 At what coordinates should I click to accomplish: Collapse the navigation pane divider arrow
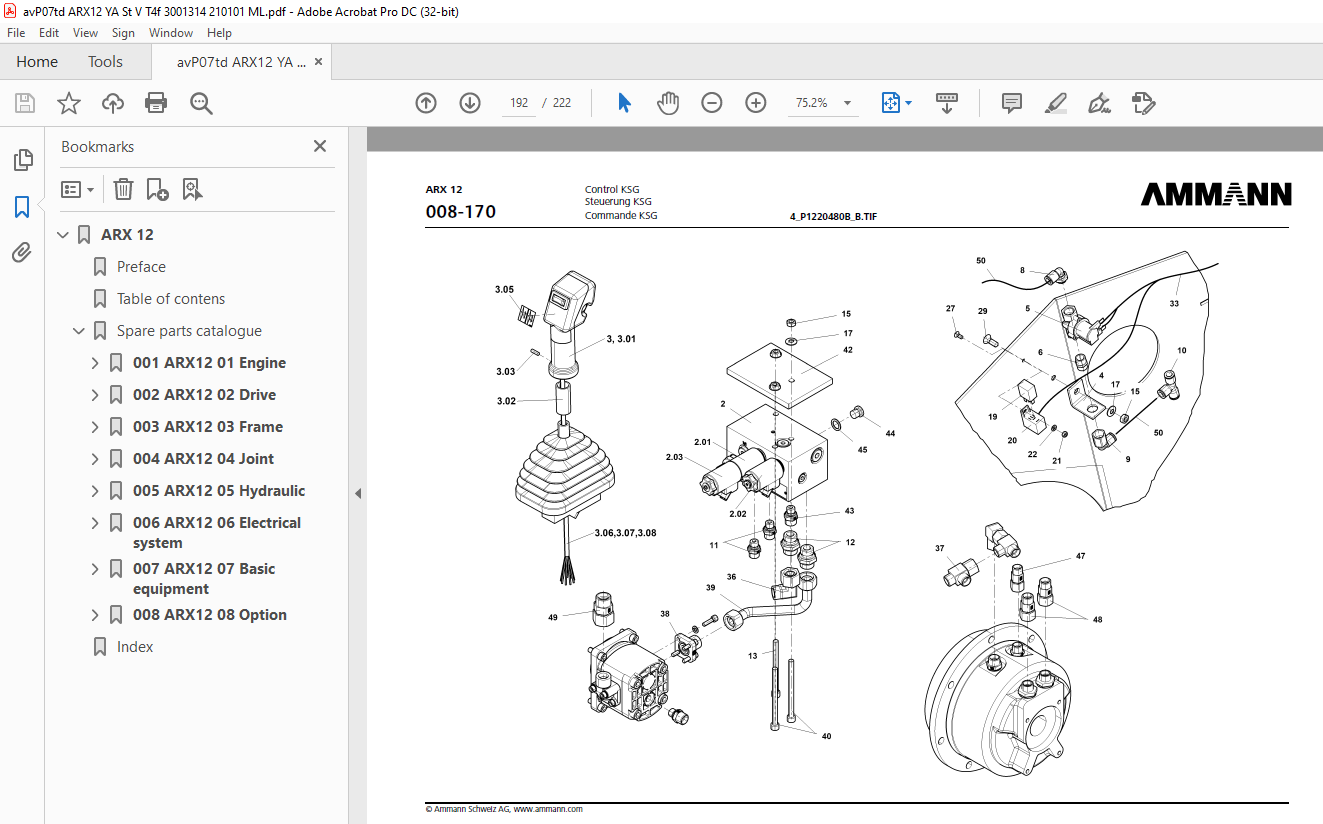(x=358, y=493)
